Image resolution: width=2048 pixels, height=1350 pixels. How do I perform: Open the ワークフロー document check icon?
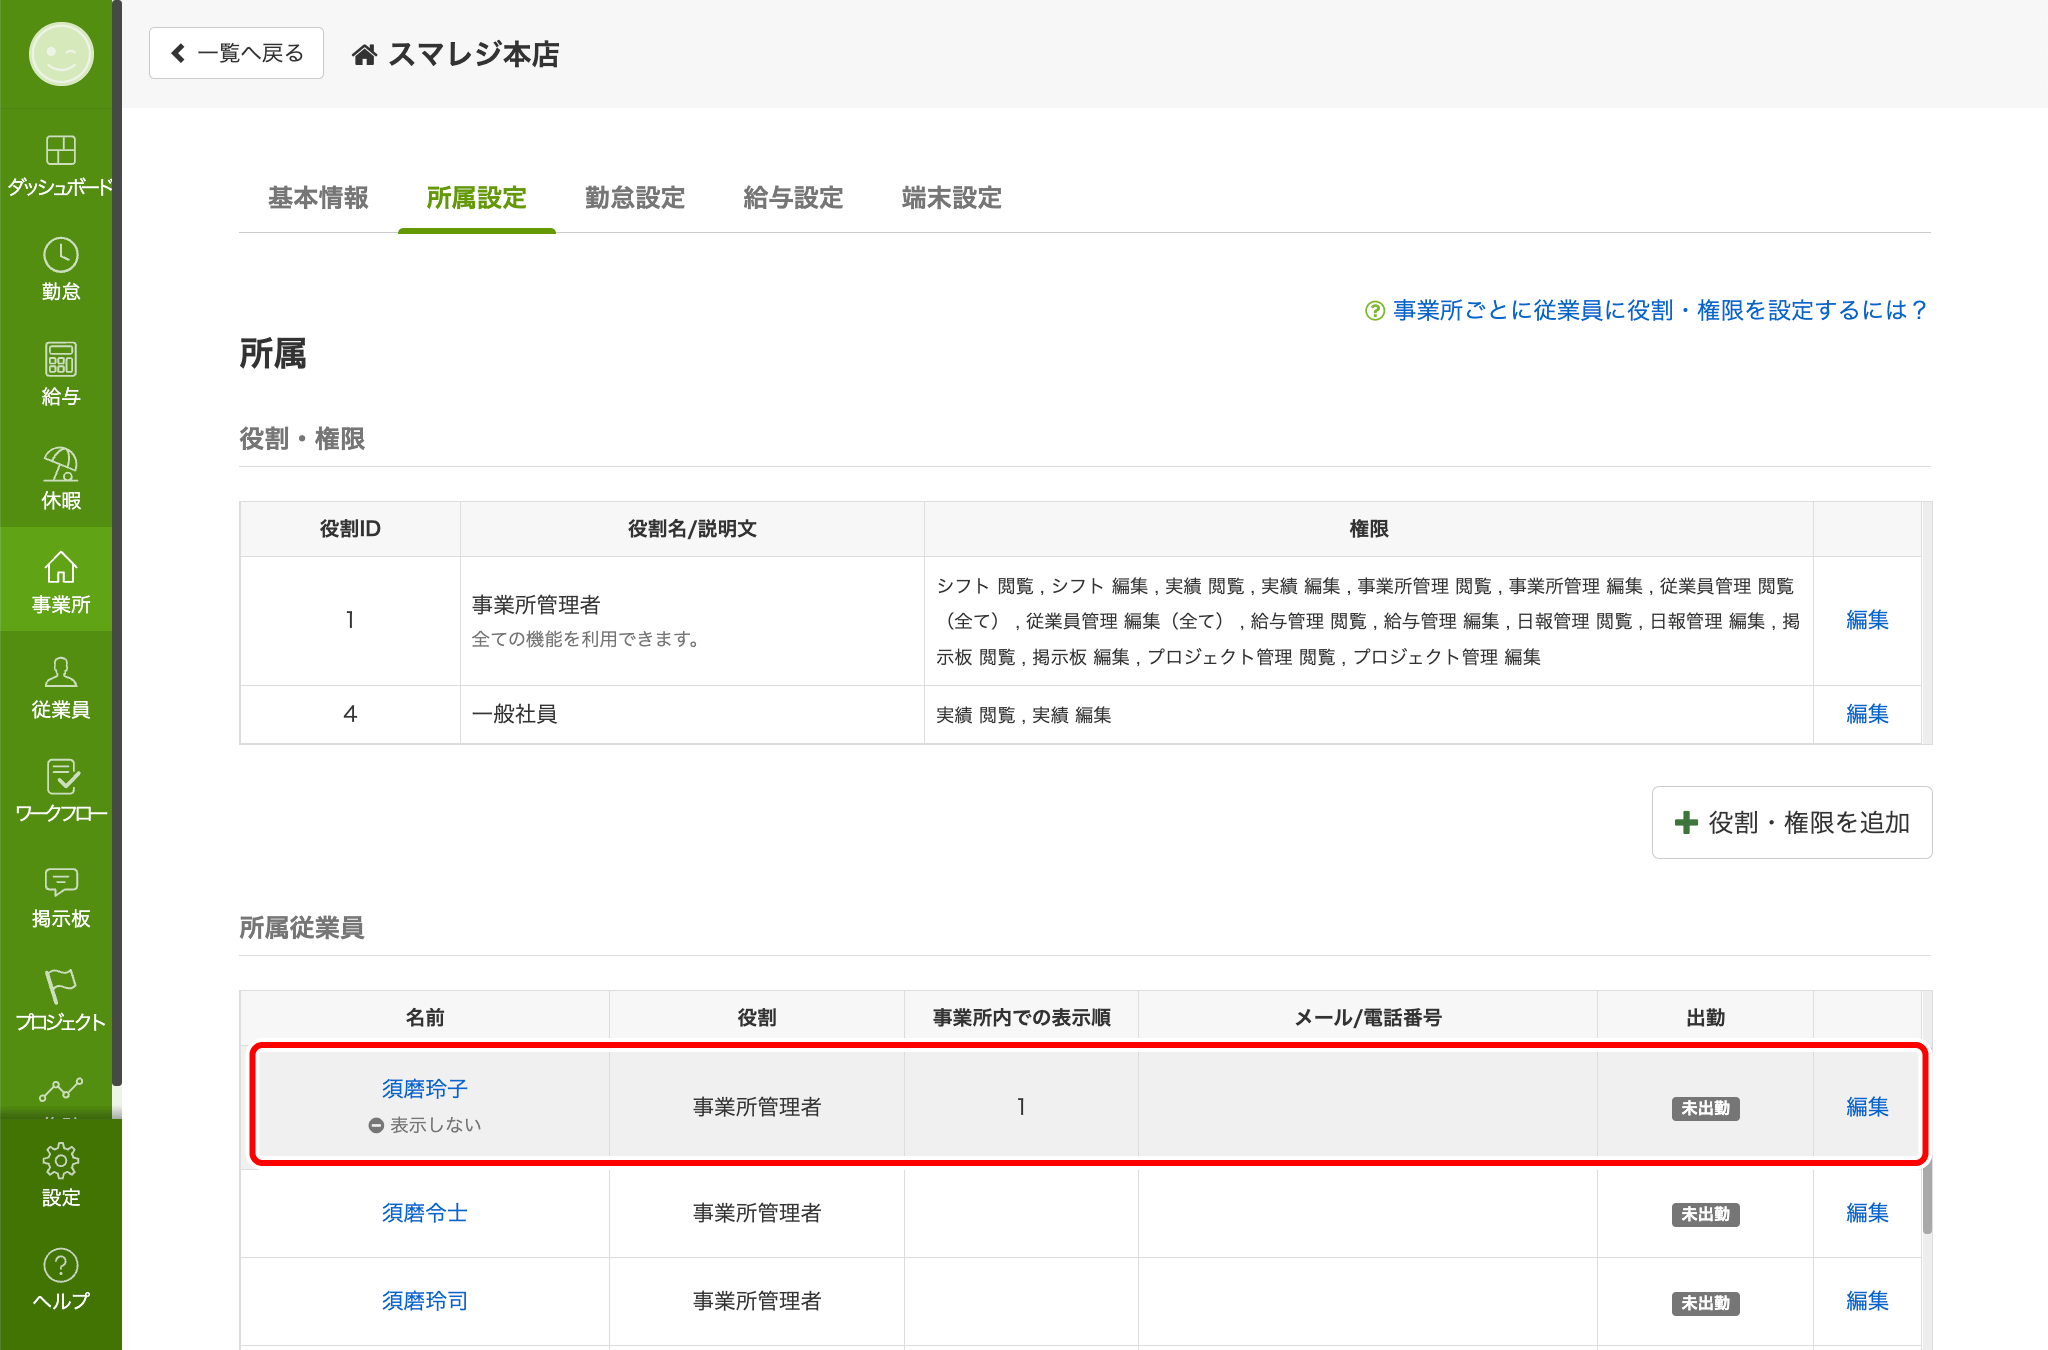click(61, 777)
